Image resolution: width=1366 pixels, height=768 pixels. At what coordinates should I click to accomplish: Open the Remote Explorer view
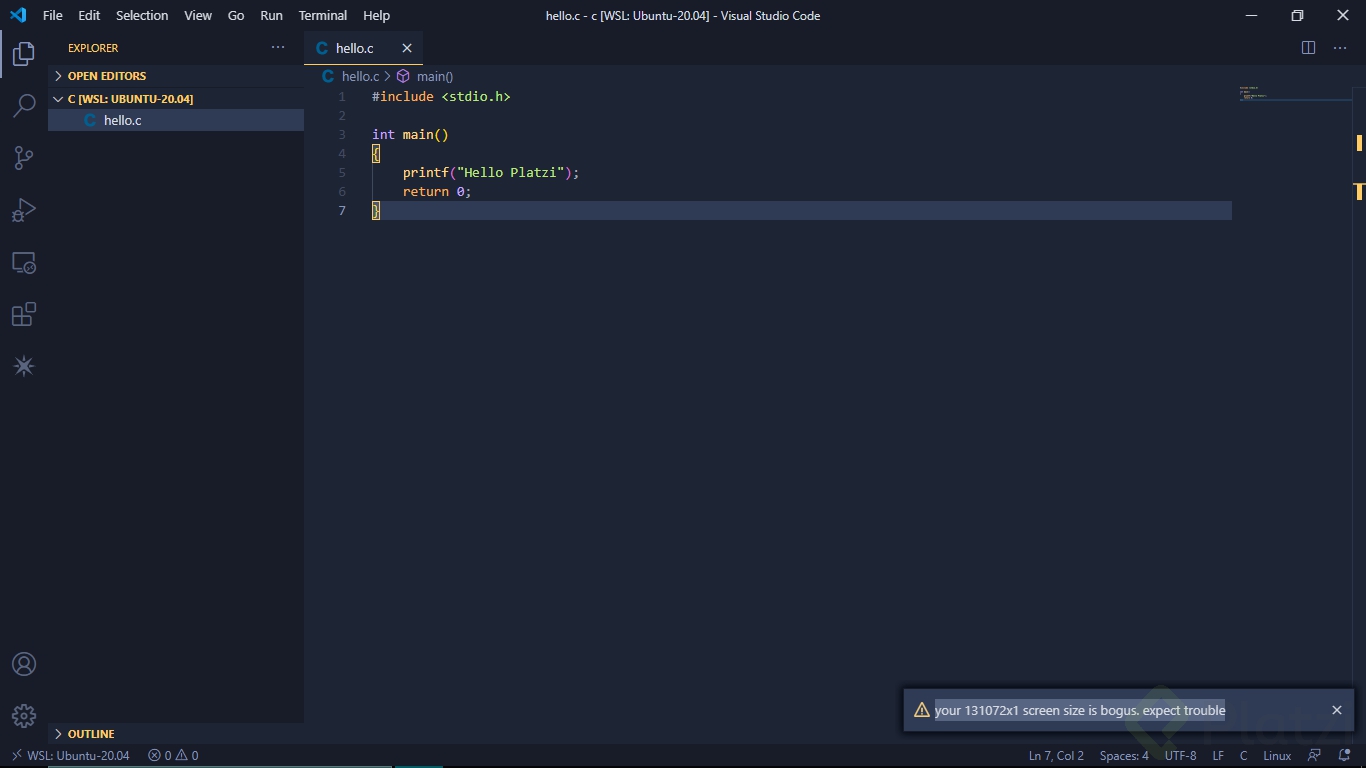coord(24,263)
